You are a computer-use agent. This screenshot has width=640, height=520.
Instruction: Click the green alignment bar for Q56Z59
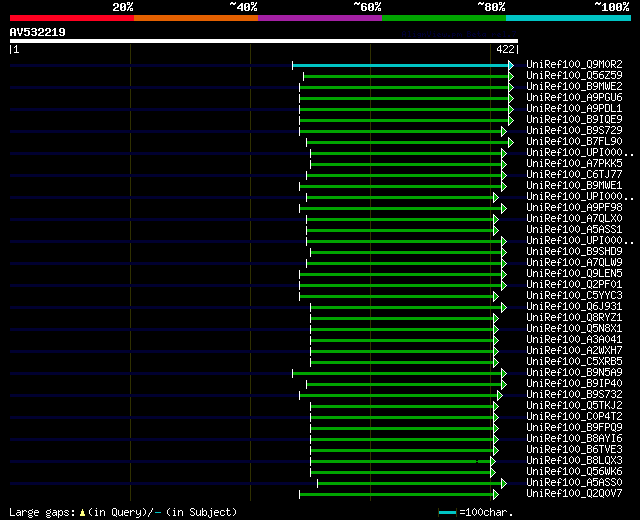(406, 76)
